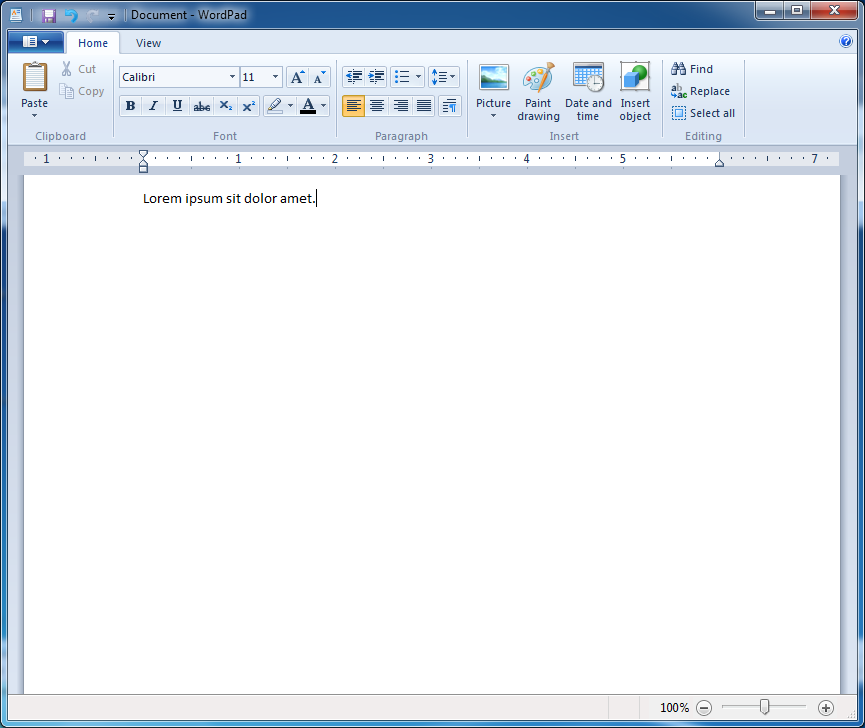Redo the last undone action
The width and height of the screenshot is (865, 728).
[x=92, y=15]
